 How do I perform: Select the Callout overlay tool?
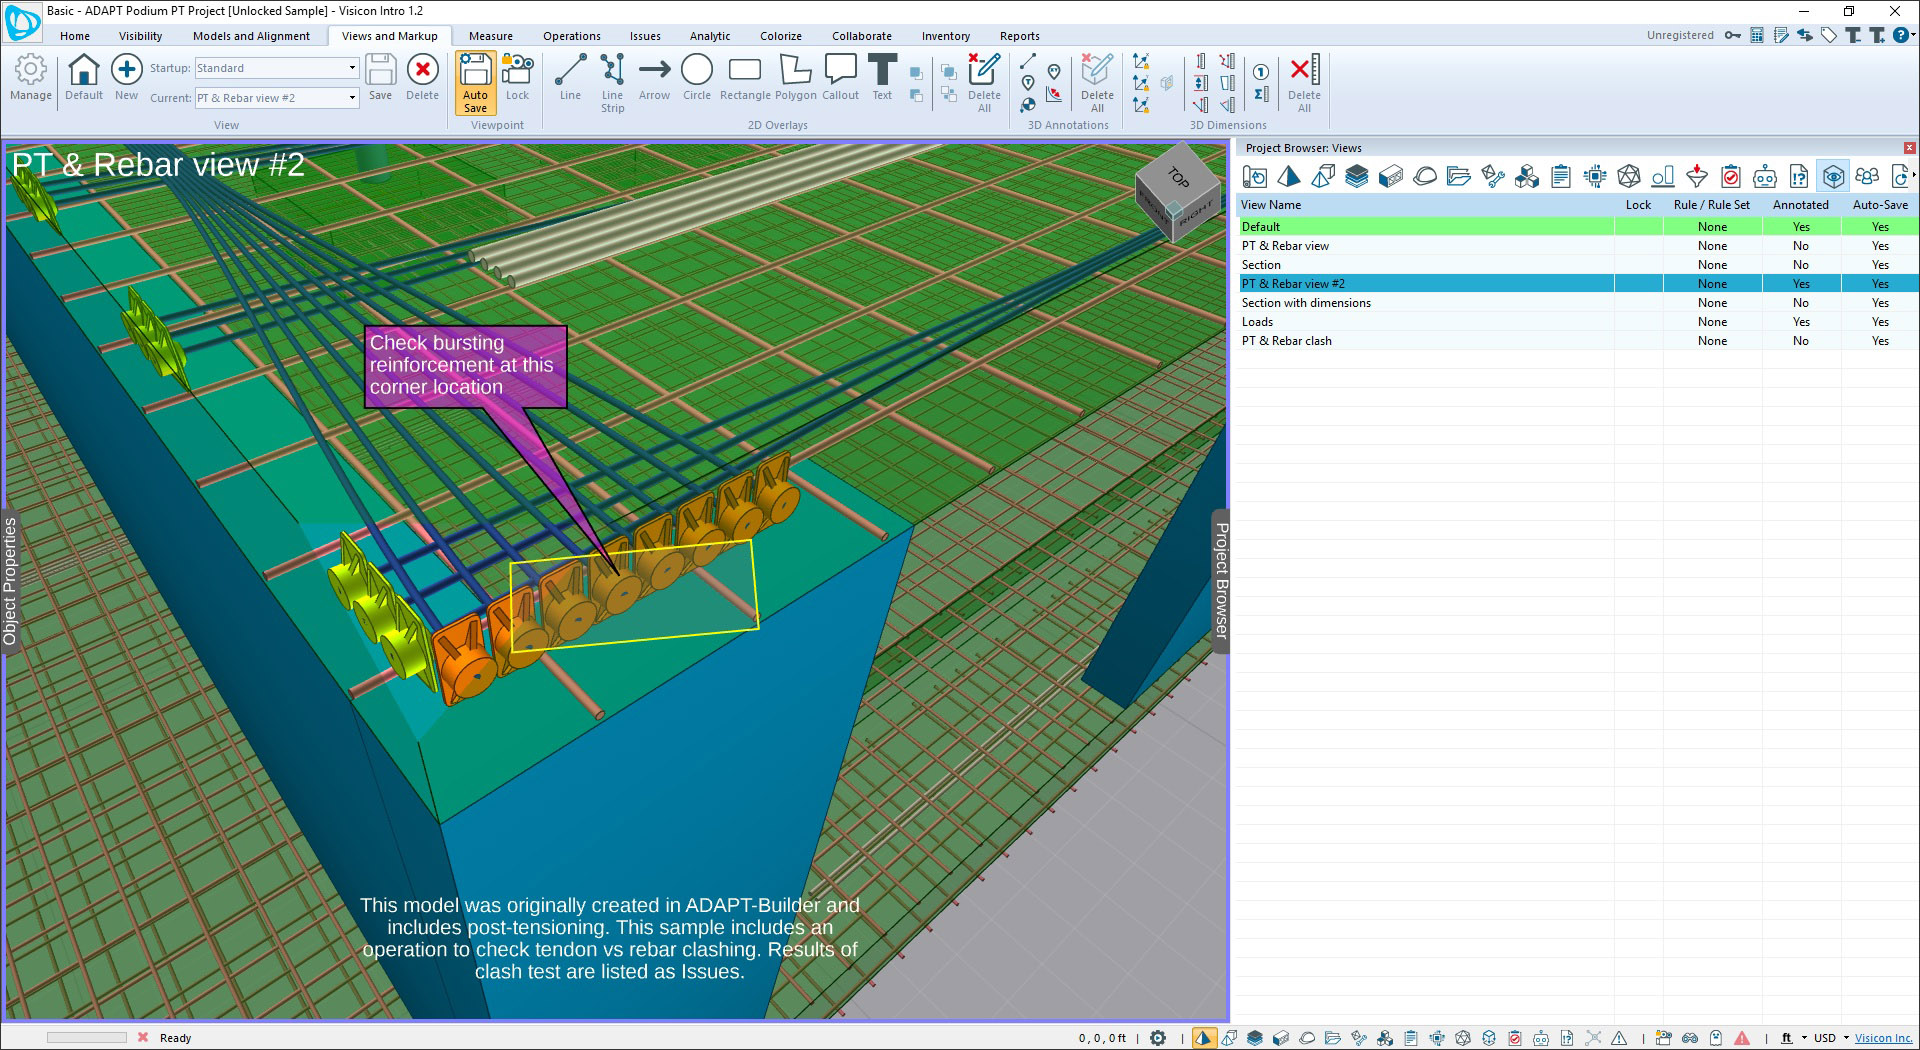[x=840, y=77]
